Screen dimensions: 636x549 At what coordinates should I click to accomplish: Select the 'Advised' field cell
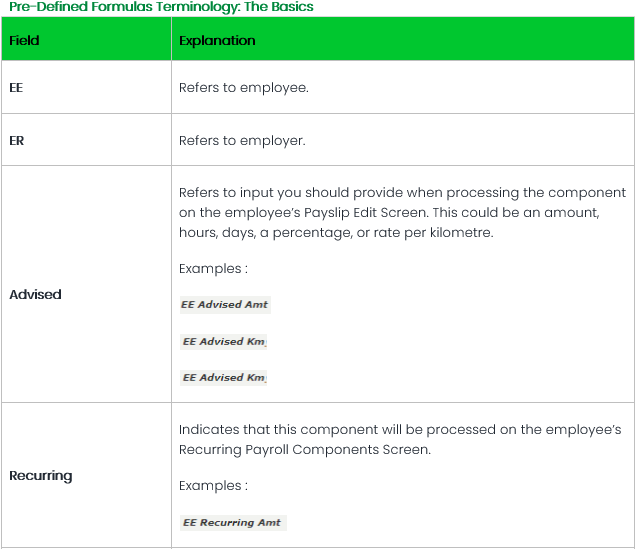coord(35,295)
